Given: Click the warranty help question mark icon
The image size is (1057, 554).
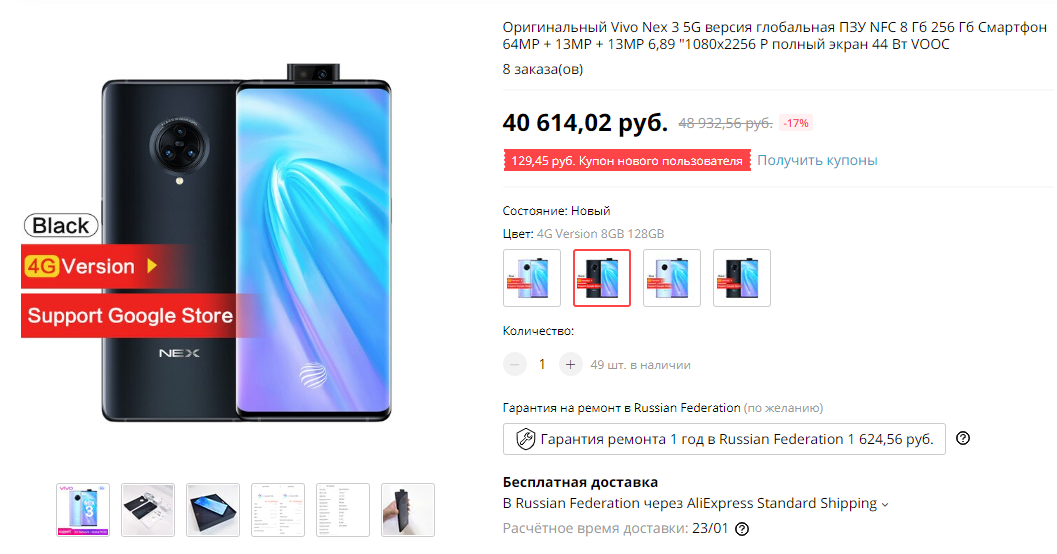Looking at the screenshot, I should (963, 438).
